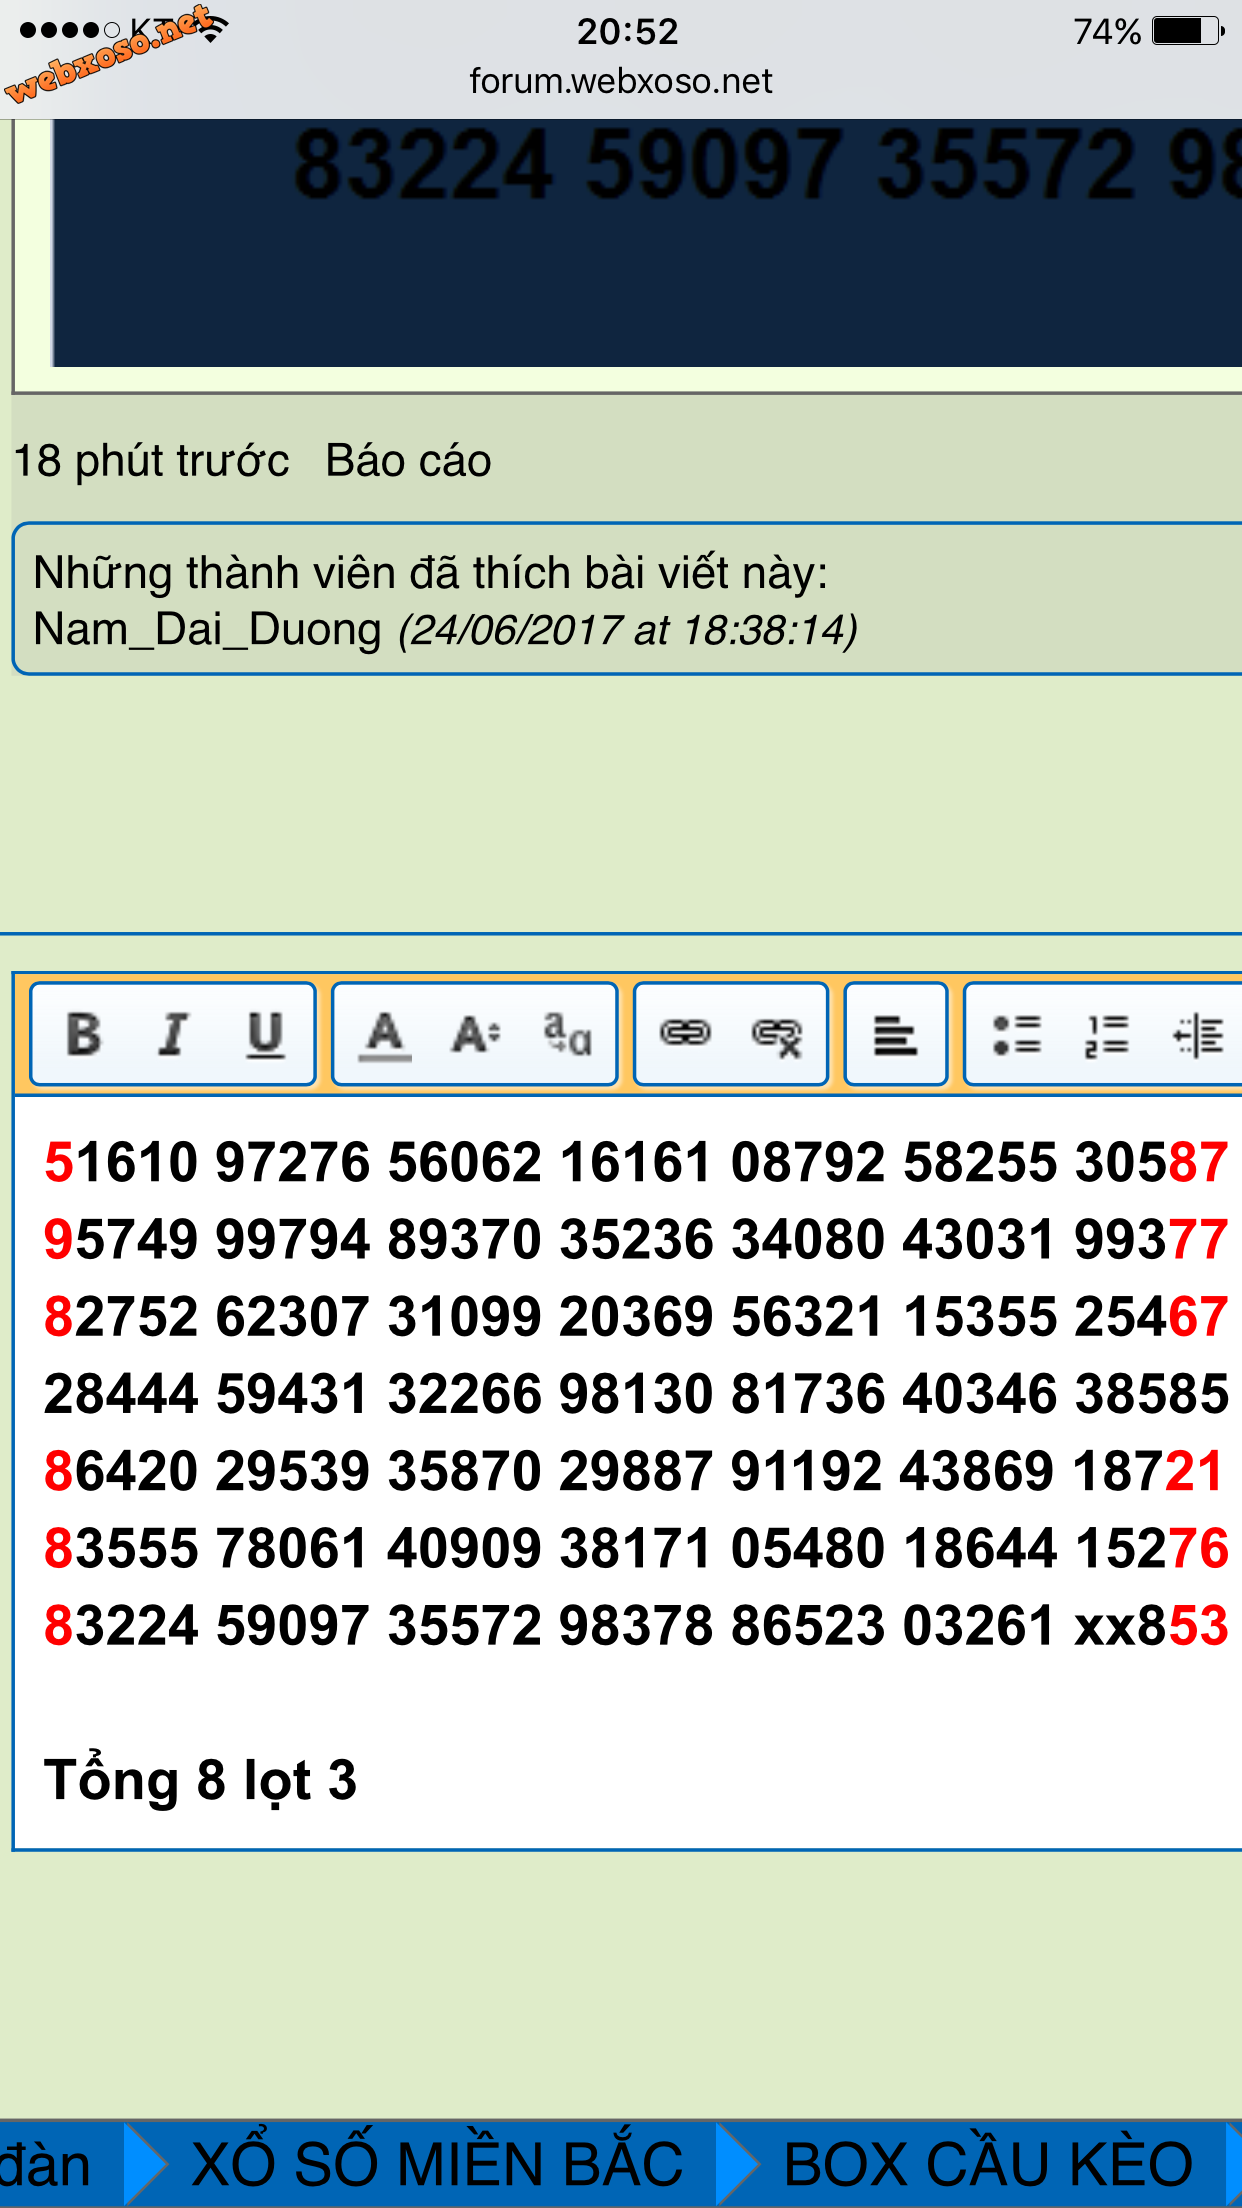
Task: Open the font size option
Action: pos(476,1034)
